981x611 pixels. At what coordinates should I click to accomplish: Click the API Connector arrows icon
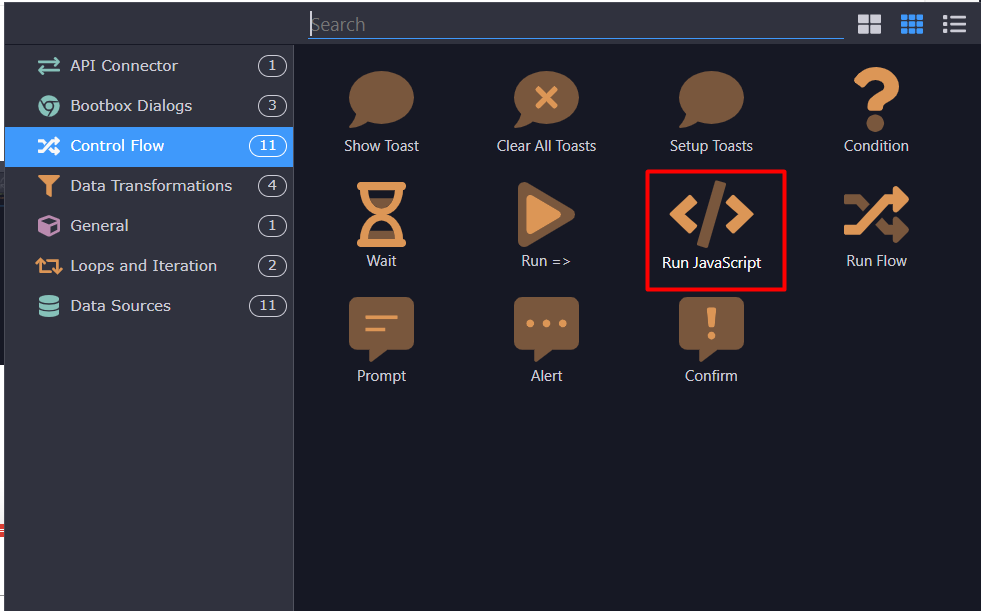click(x=49, y=66)
